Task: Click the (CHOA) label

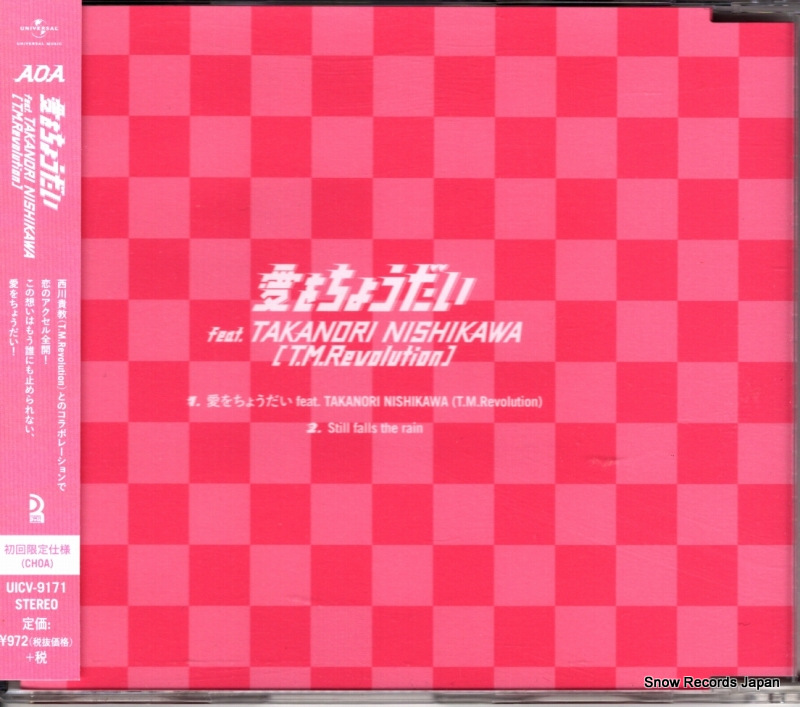Action: click(37, 564)
